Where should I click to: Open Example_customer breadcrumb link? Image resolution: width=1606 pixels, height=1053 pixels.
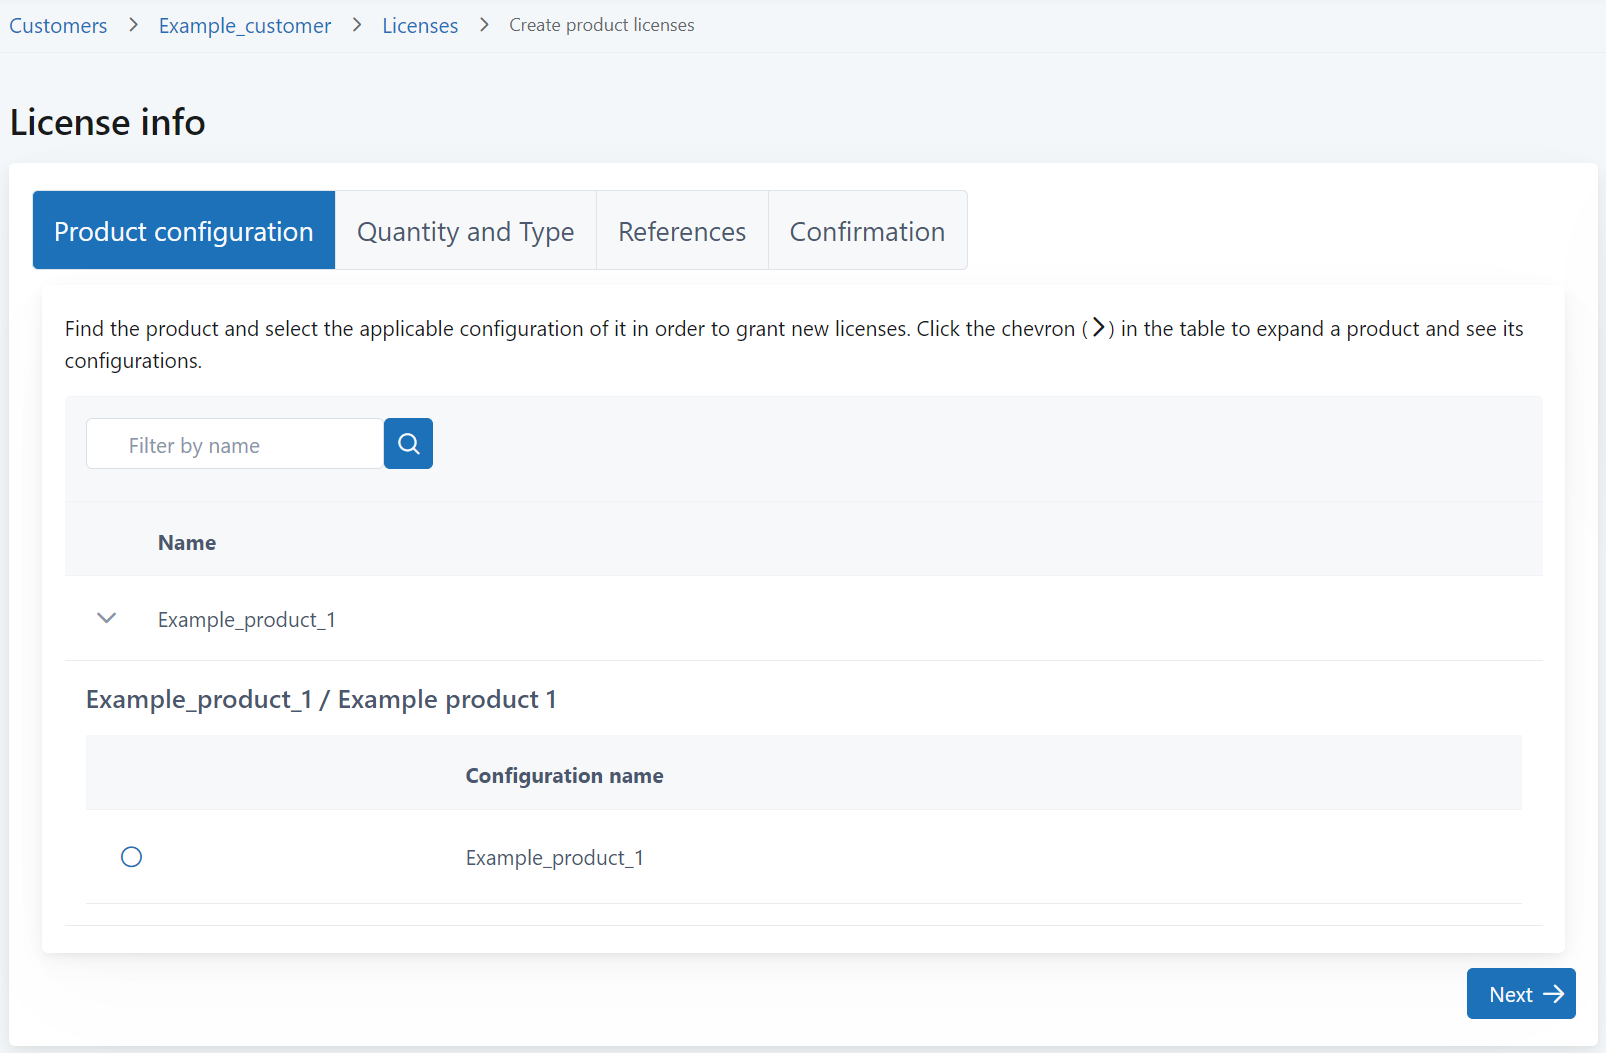point(245,26)
